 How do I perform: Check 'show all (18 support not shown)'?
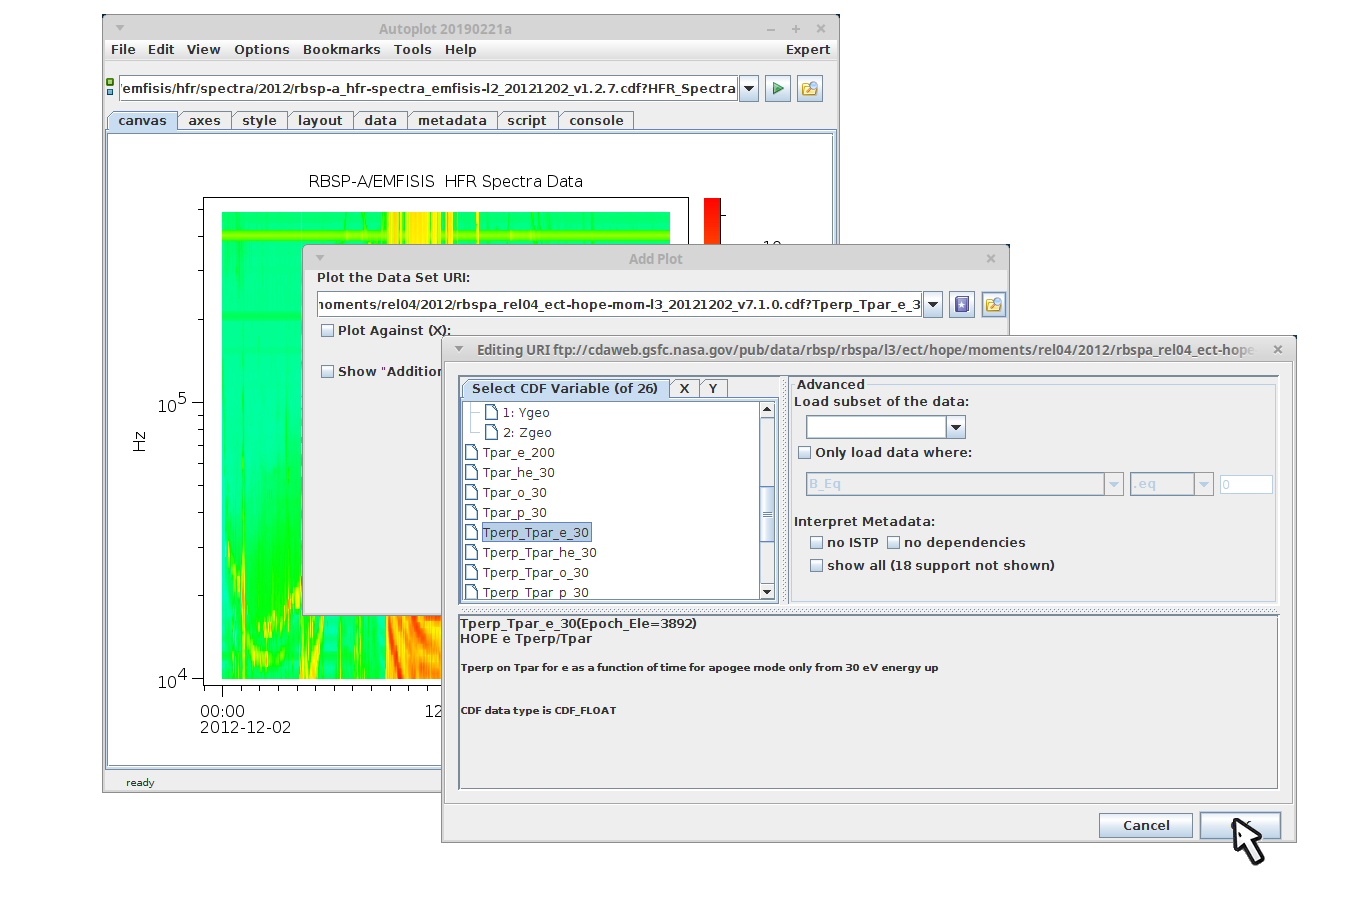tap(817, 566)
